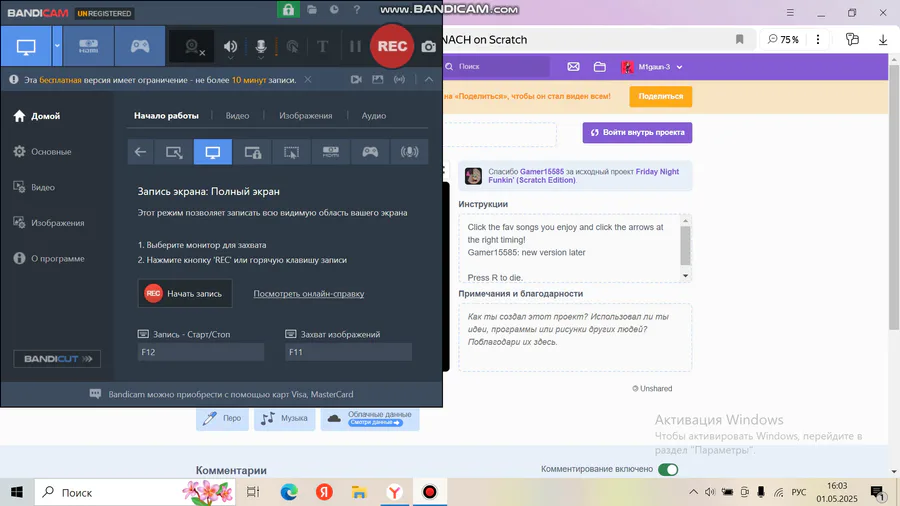The image size is (900, 506).
Task: Click the F12 record hotkey field
Action: (201, 352)
